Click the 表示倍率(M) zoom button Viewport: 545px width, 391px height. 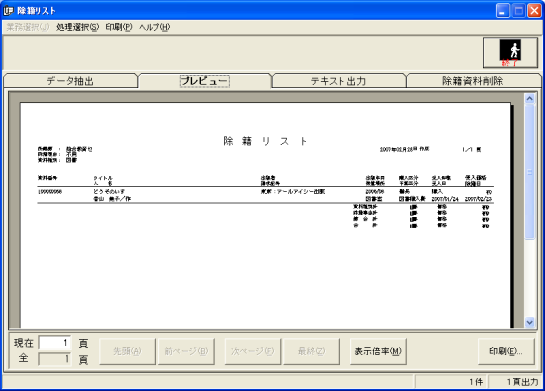[378, 351]
